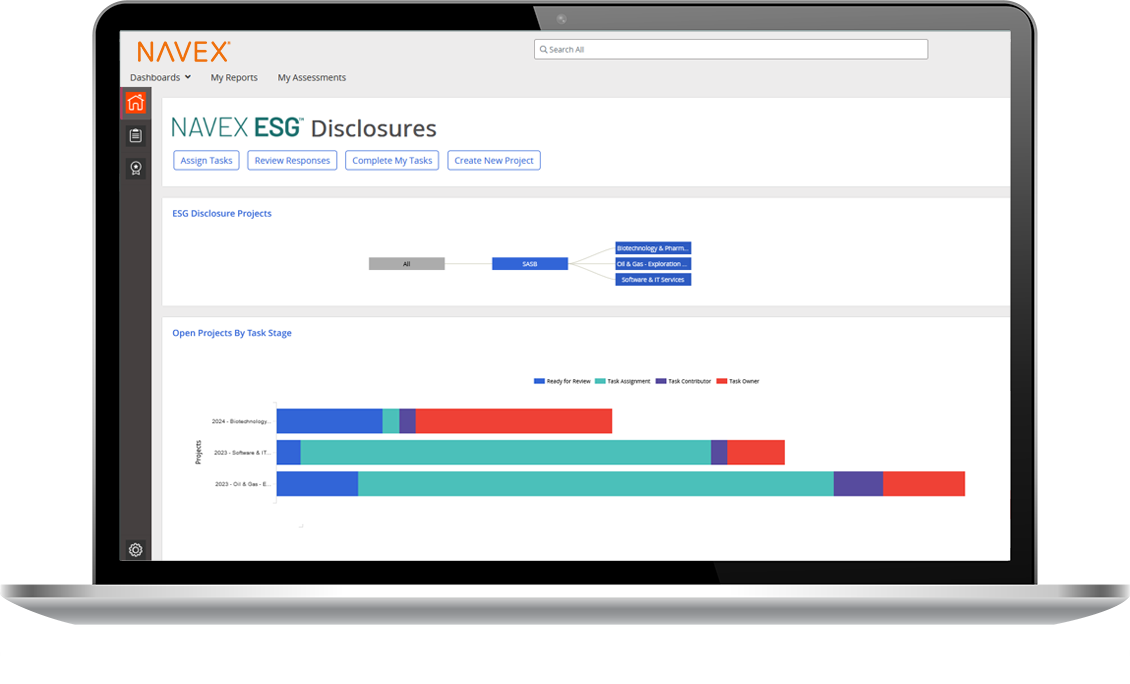Click blue Ready for Review bar for 2023 Oil & Gas

317,484
